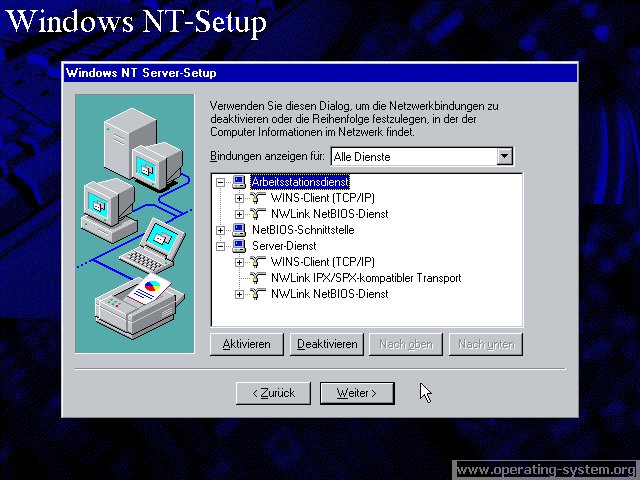Click WINS-Client icon under Server-Dienst

258,262
